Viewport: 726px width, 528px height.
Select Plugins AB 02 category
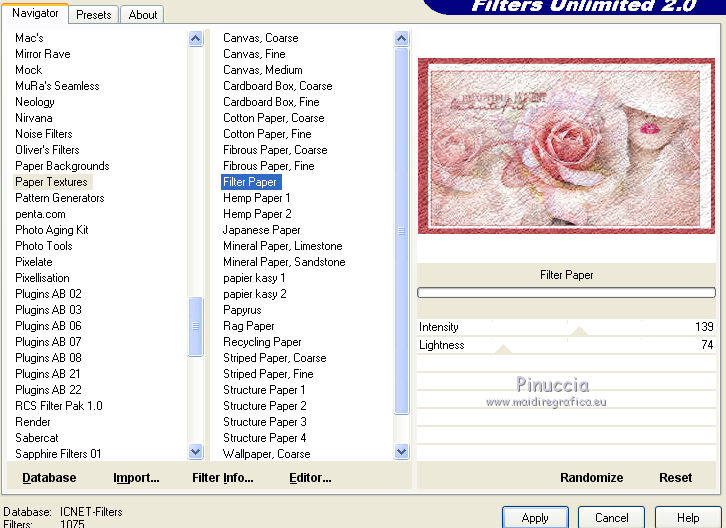pyautogui.click(x=48, y=294)
